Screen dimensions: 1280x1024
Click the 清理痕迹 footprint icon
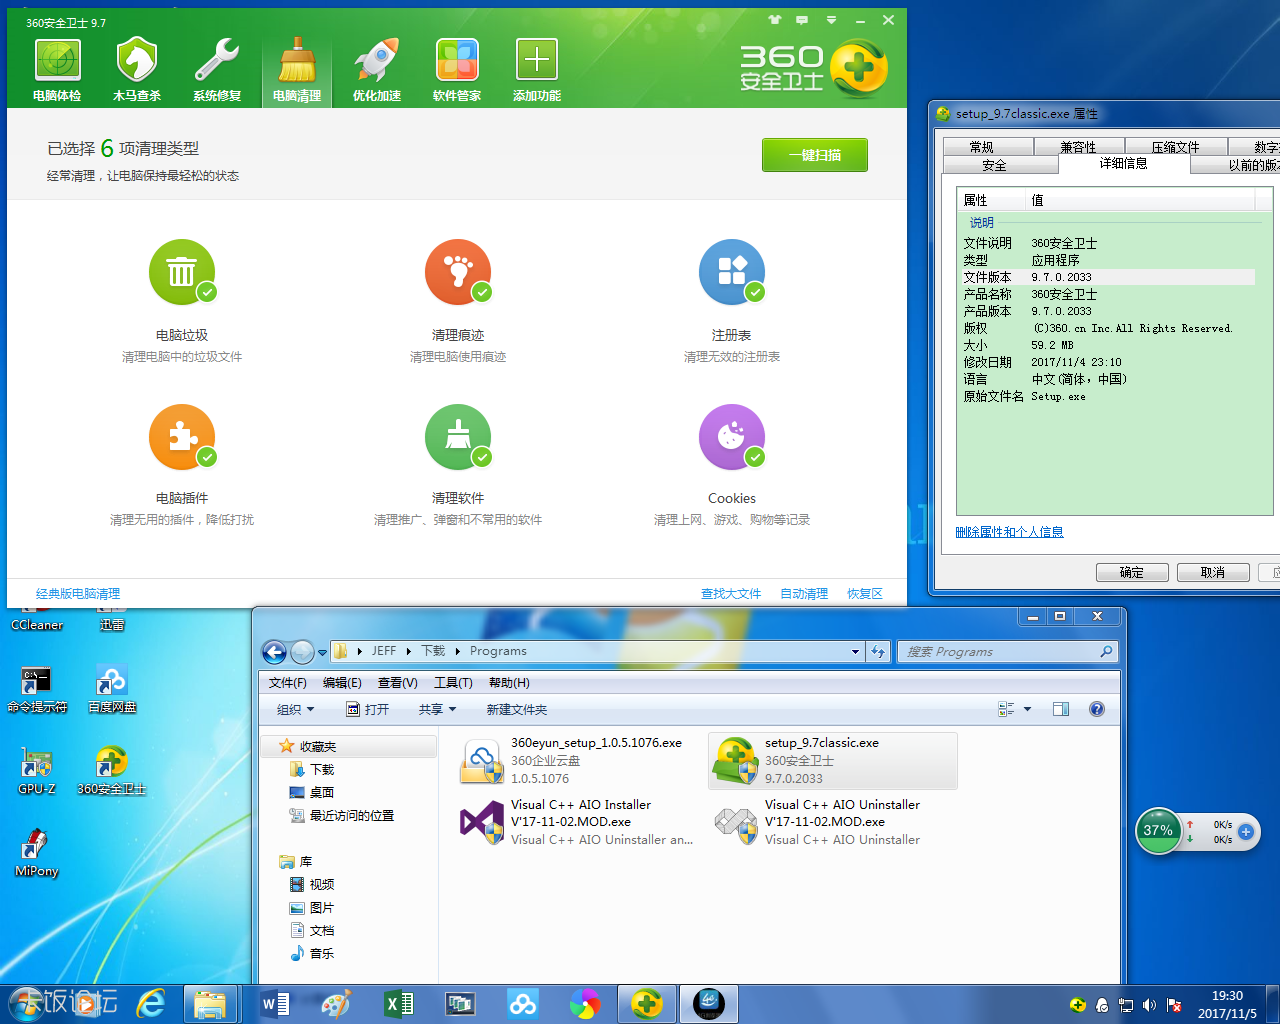coord(458,272)
